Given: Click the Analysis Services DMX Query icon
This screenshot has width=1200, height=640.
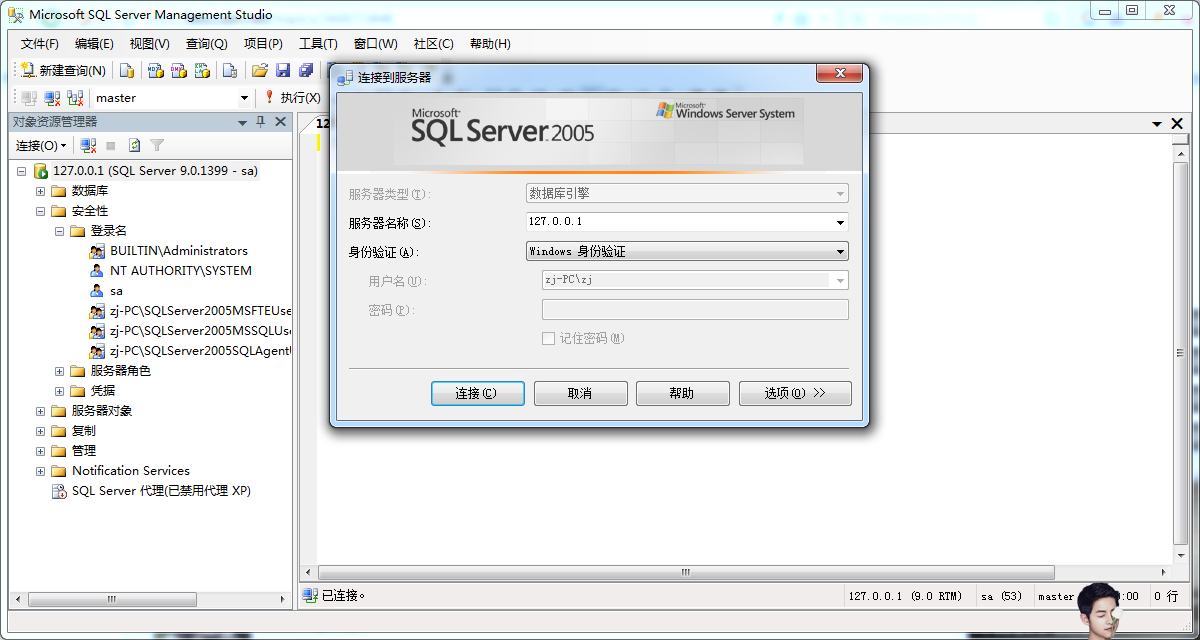Looking at the screenshot, I should (179, 70).
